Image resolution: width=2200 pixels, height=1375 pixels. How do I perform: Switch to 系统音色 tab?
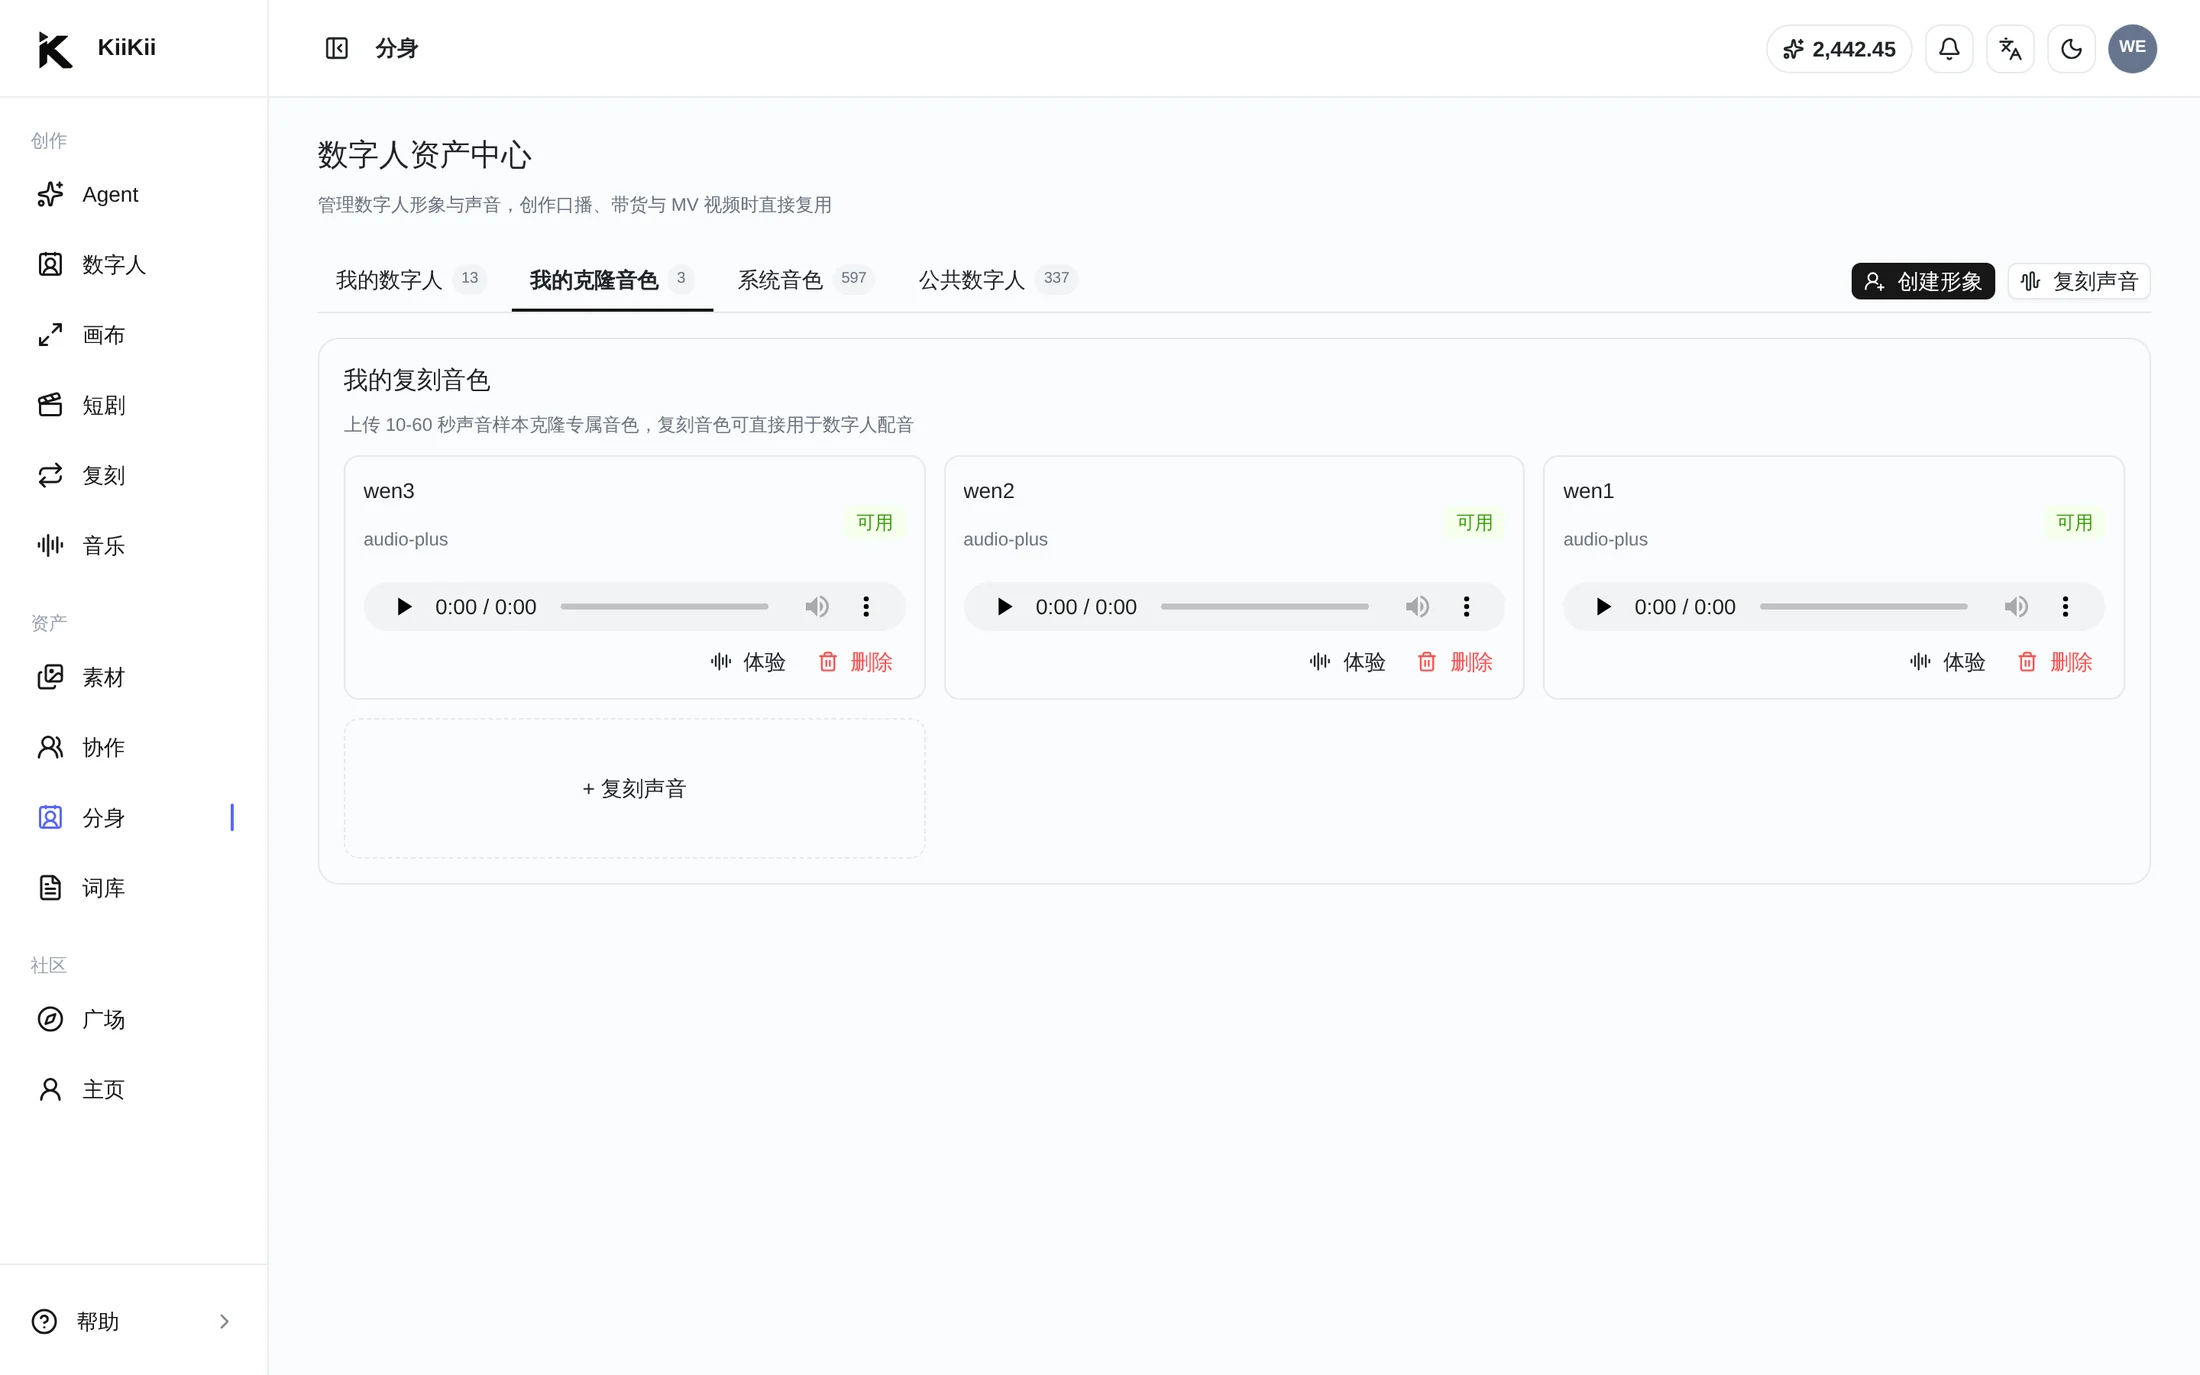point(806,280)
